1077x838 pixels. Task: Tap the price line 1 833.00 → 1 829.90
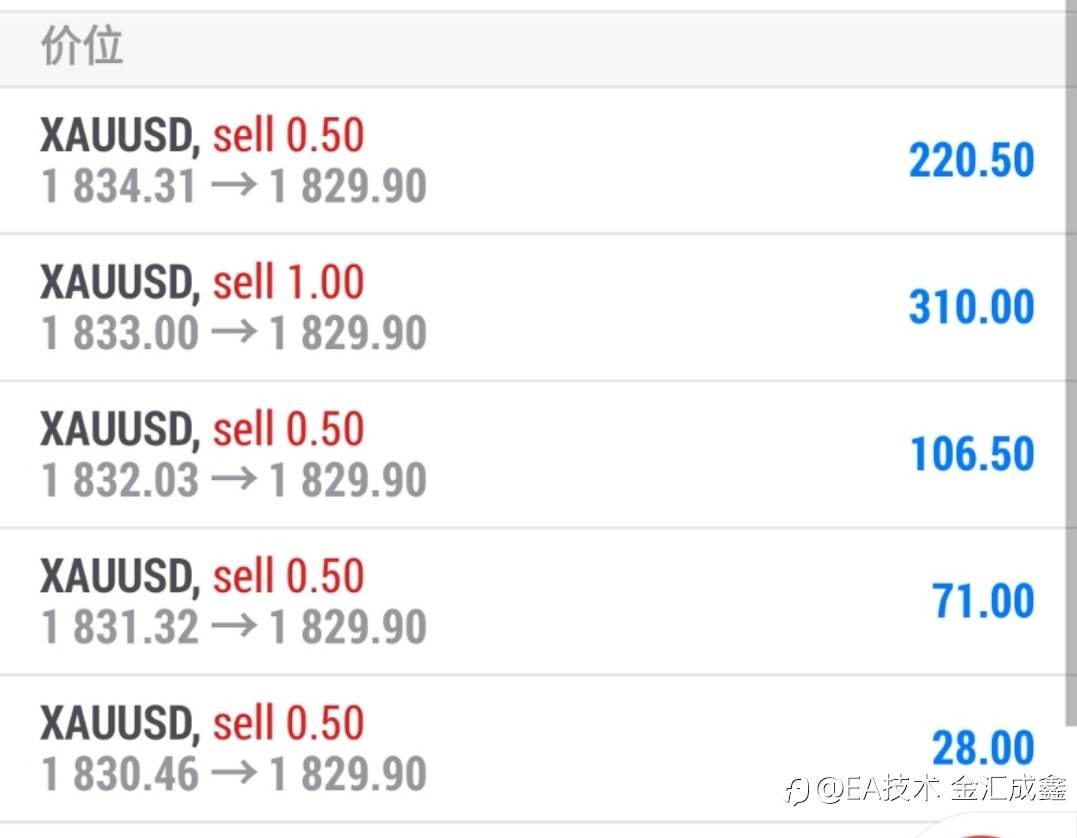pyautogui.click(x=234, y=334)
